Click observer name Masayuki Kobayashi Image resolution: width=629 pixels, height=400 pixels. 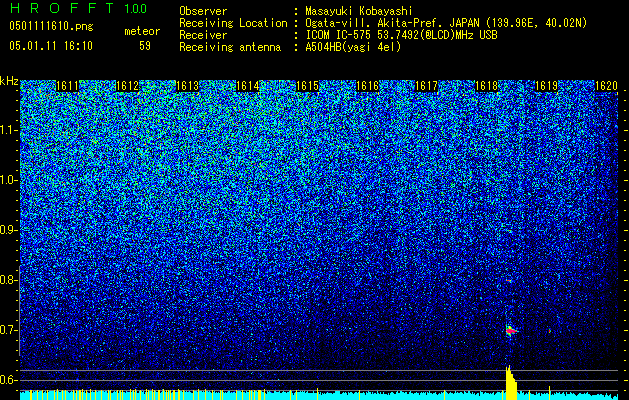358,11
